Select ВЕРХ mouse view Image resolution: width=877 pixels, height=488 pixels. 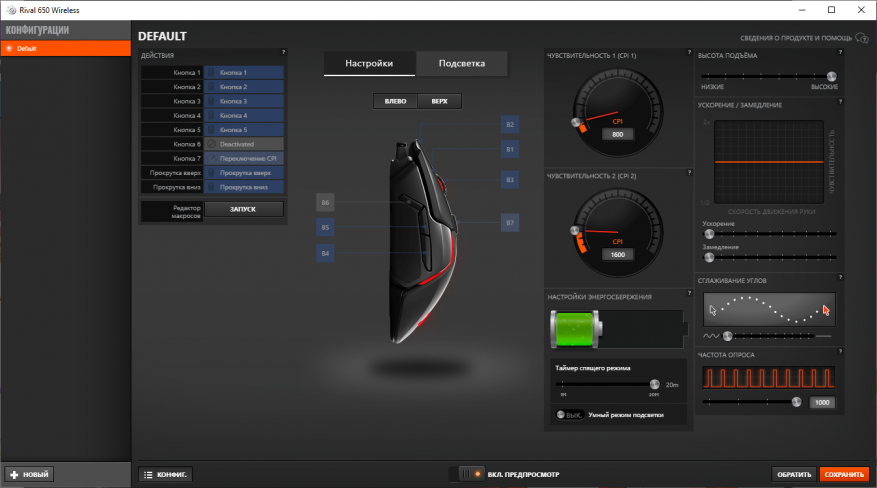(440, 101)
